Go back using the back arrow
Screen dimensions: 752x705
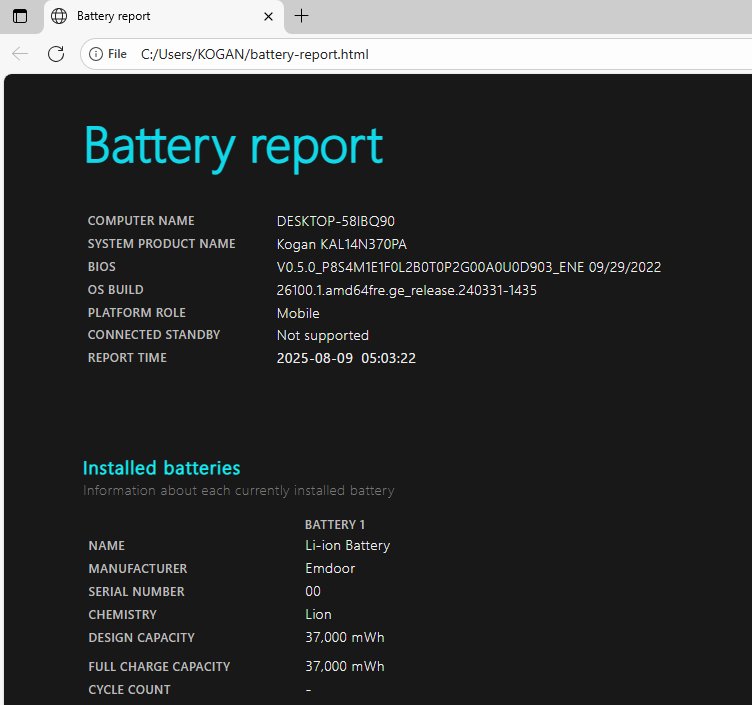pyautogui.click(x=20, y=54)
